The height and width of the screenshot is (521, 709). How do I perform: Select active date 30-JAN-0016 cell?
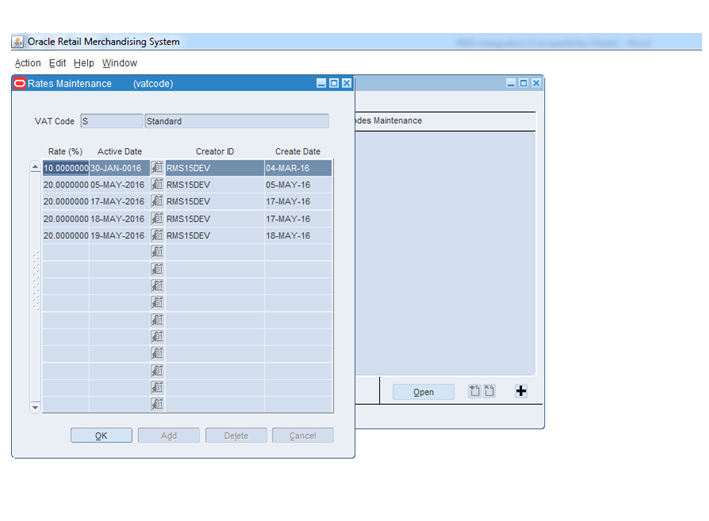pos(119,168)
